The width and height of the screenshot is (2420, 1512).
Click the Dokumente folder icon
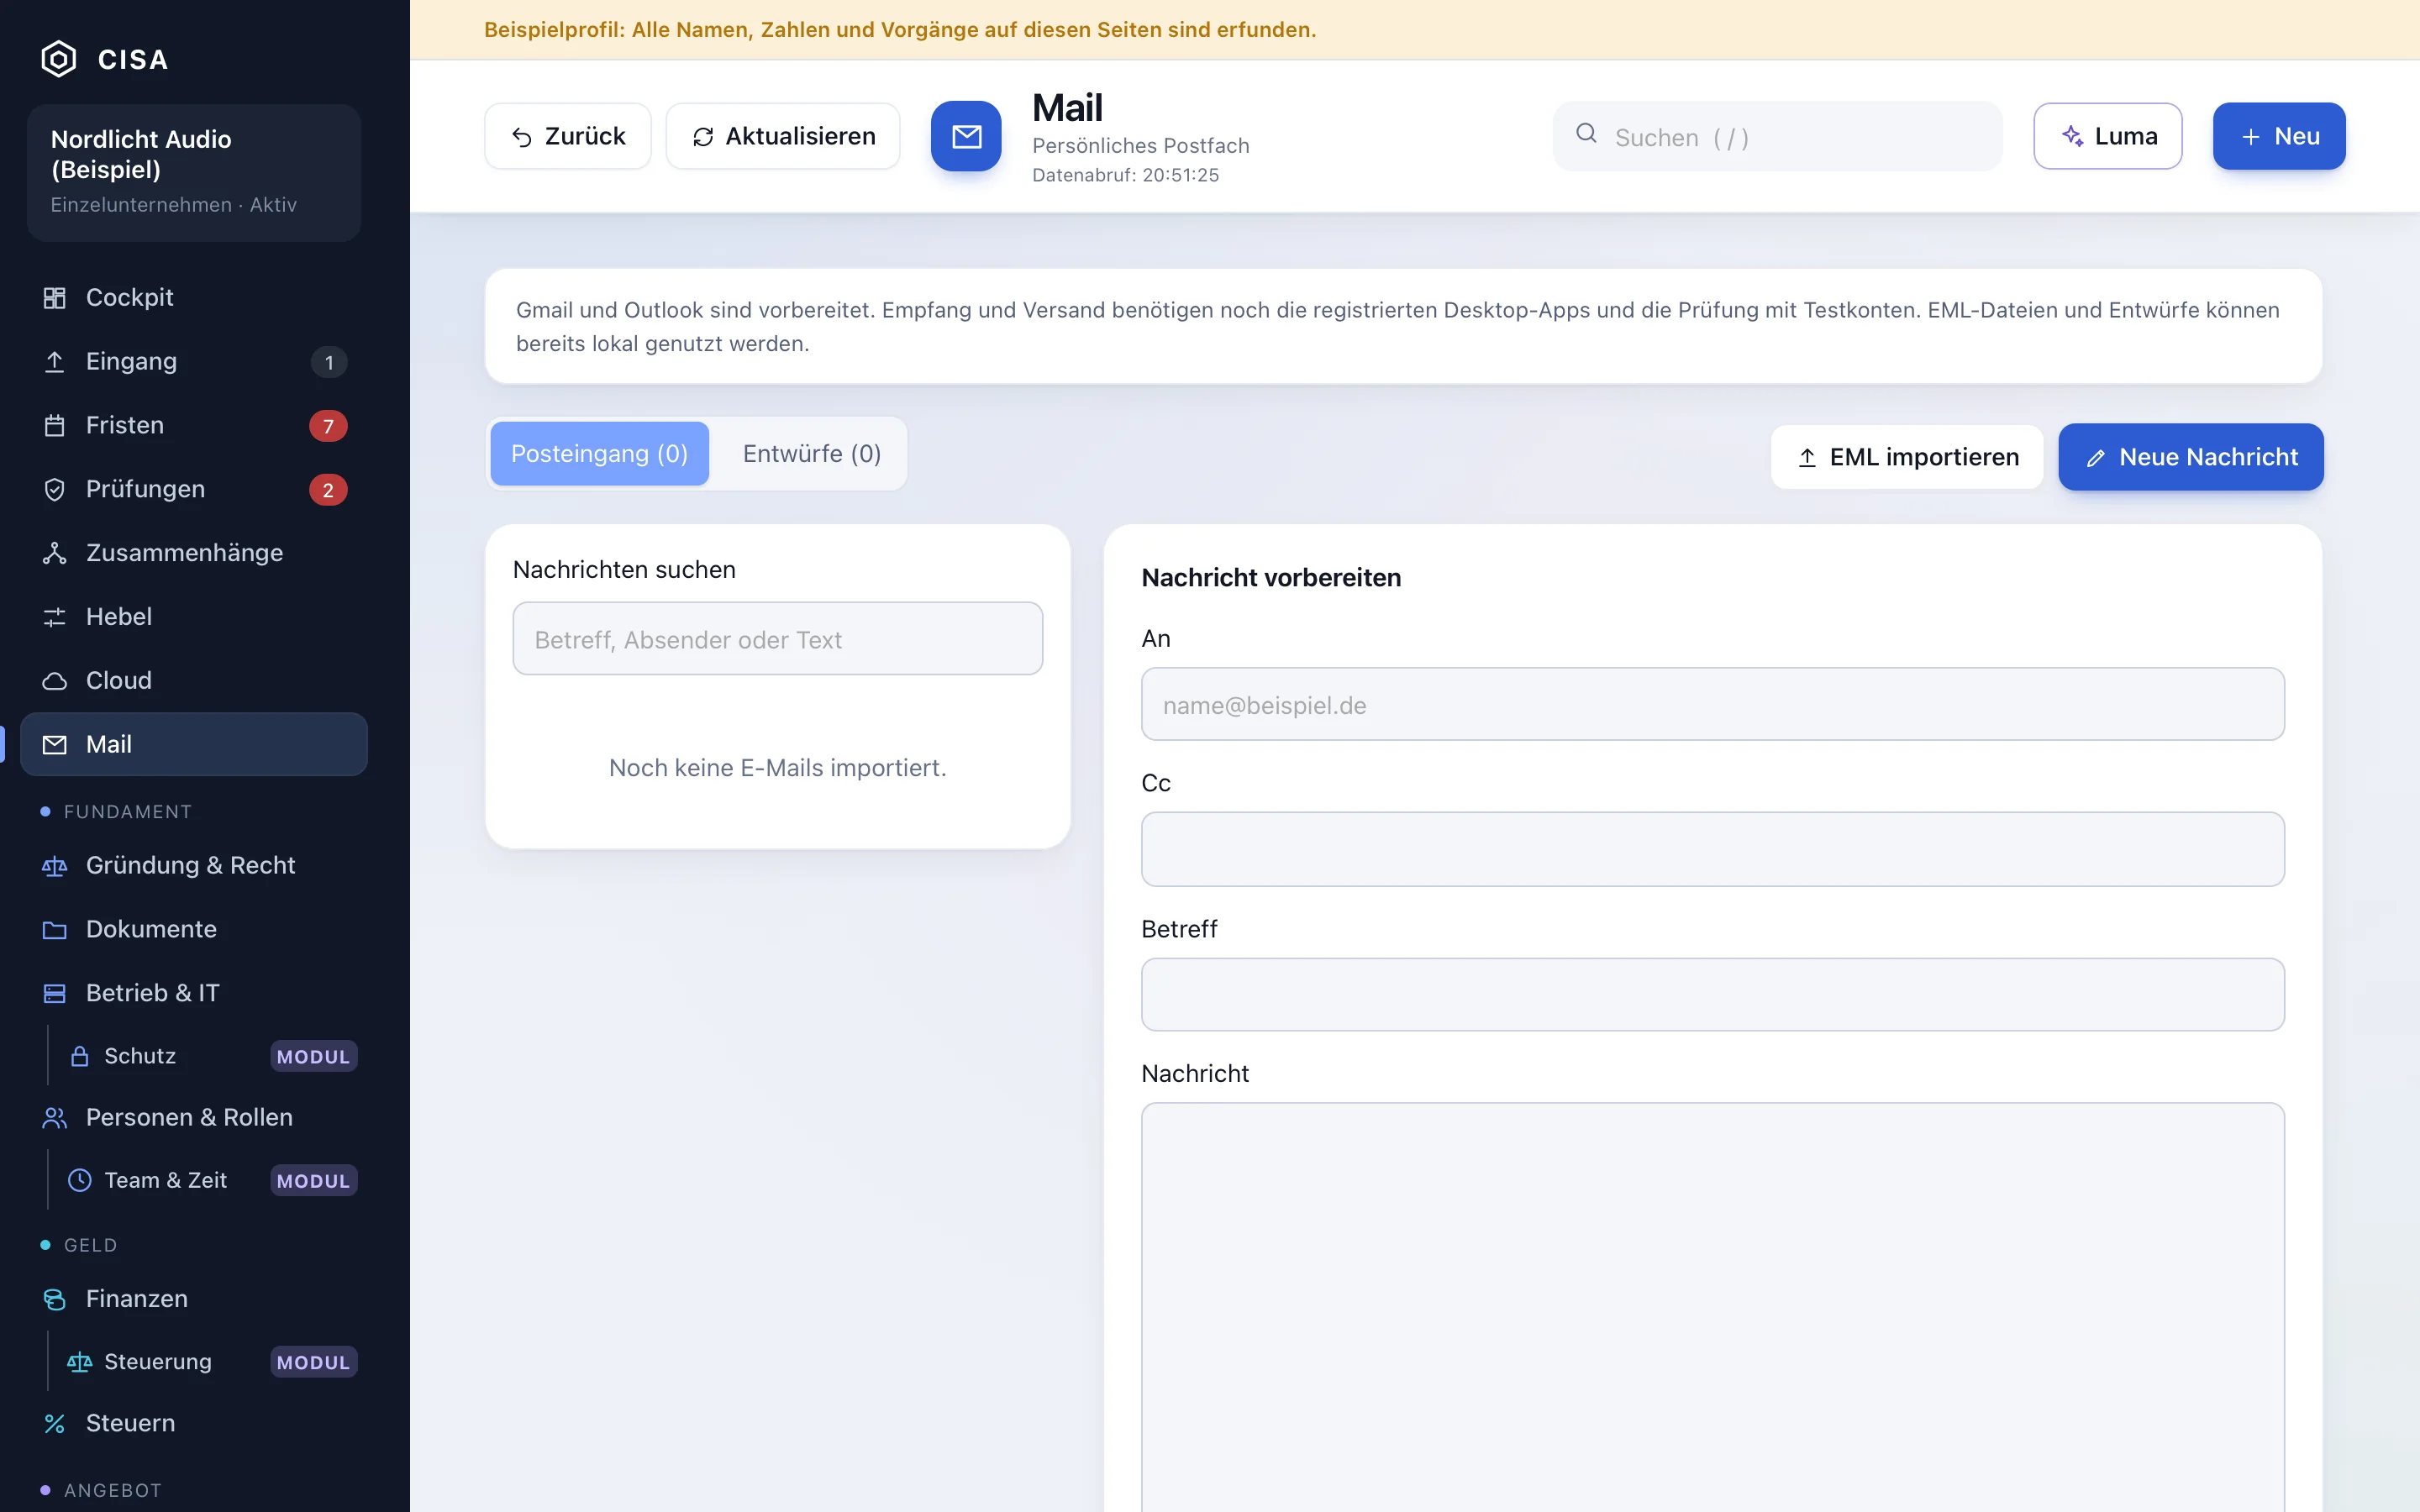[54, 930]
